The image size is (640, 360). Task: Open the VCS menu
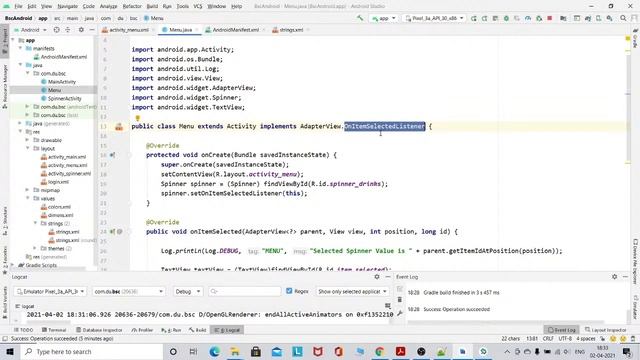click(198, 6)
